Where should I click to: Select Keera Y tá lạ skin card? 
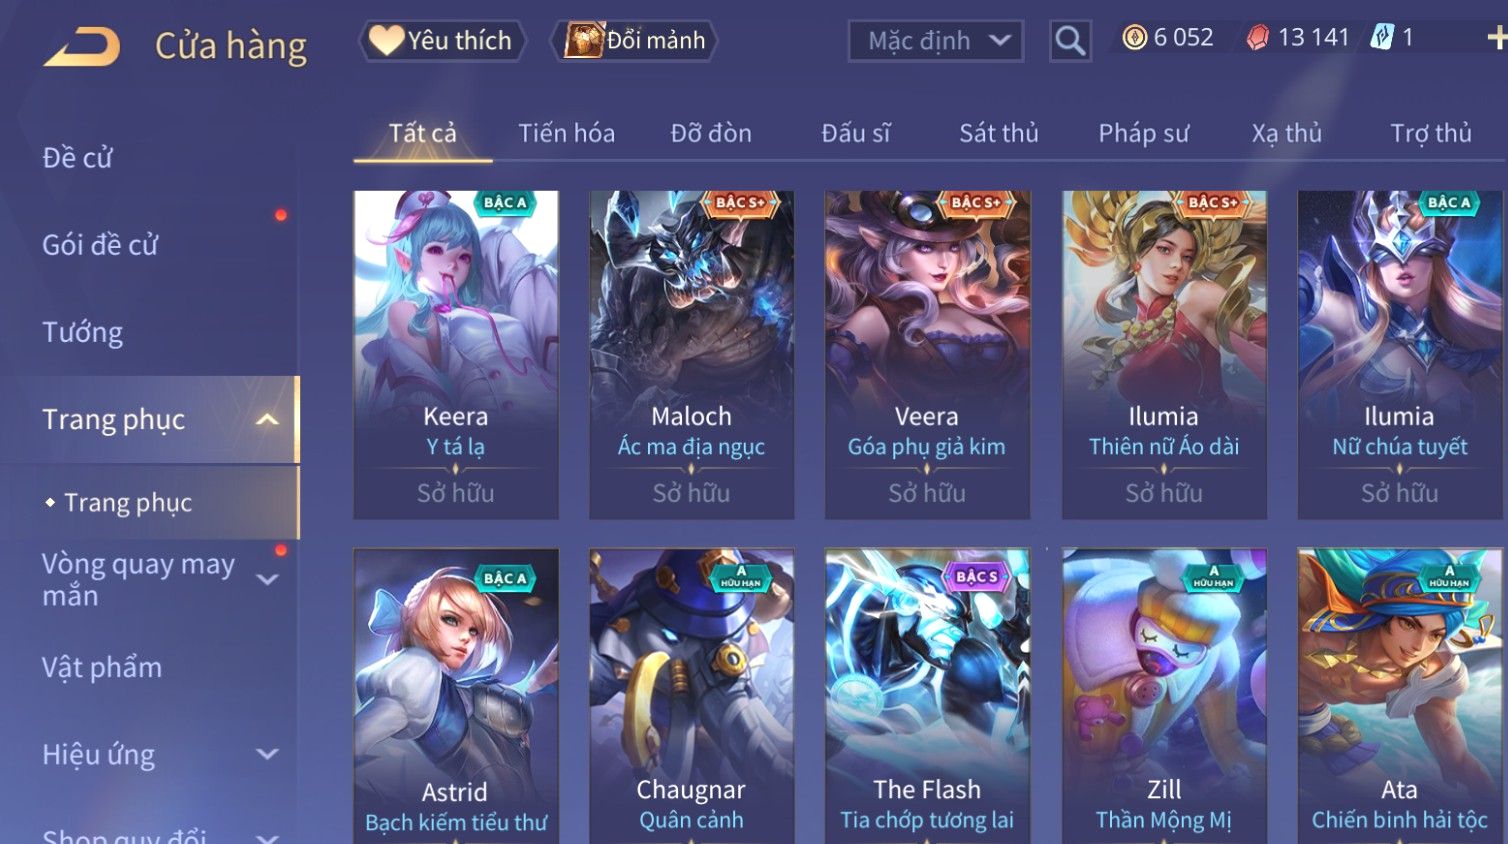tap(456, 355)
